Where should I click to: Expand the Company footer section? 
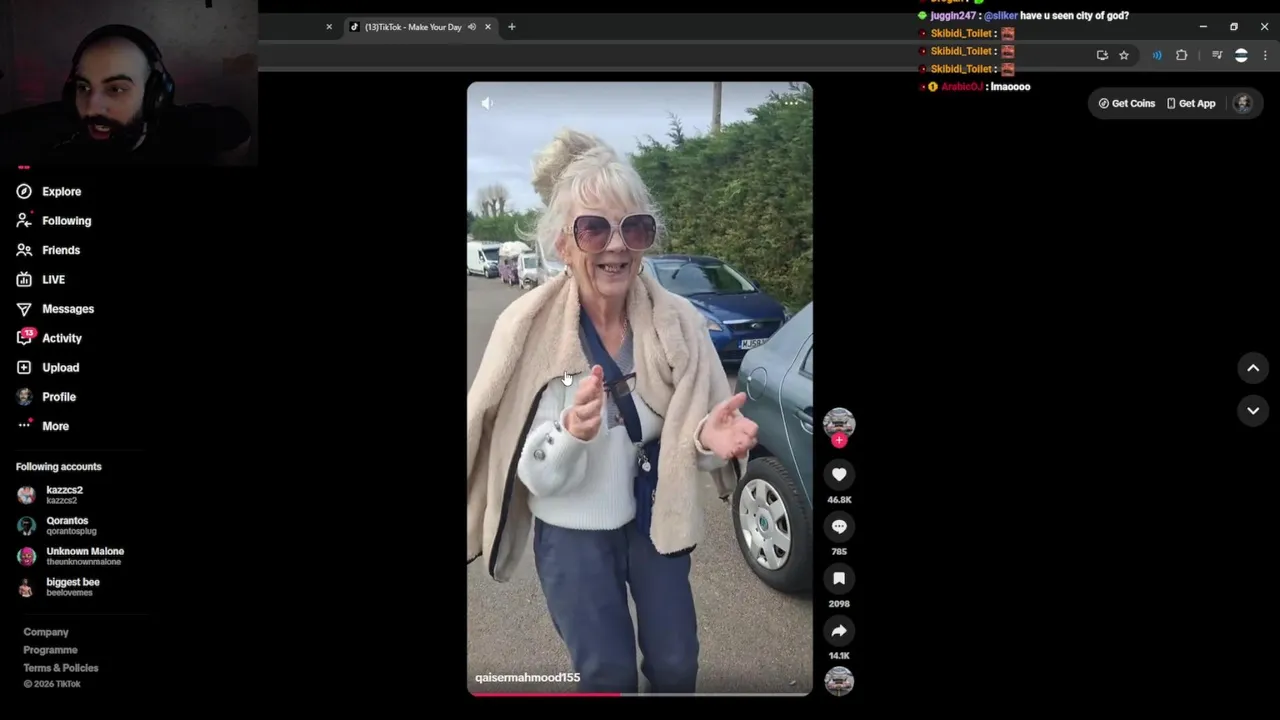click(x=46, y=632)
